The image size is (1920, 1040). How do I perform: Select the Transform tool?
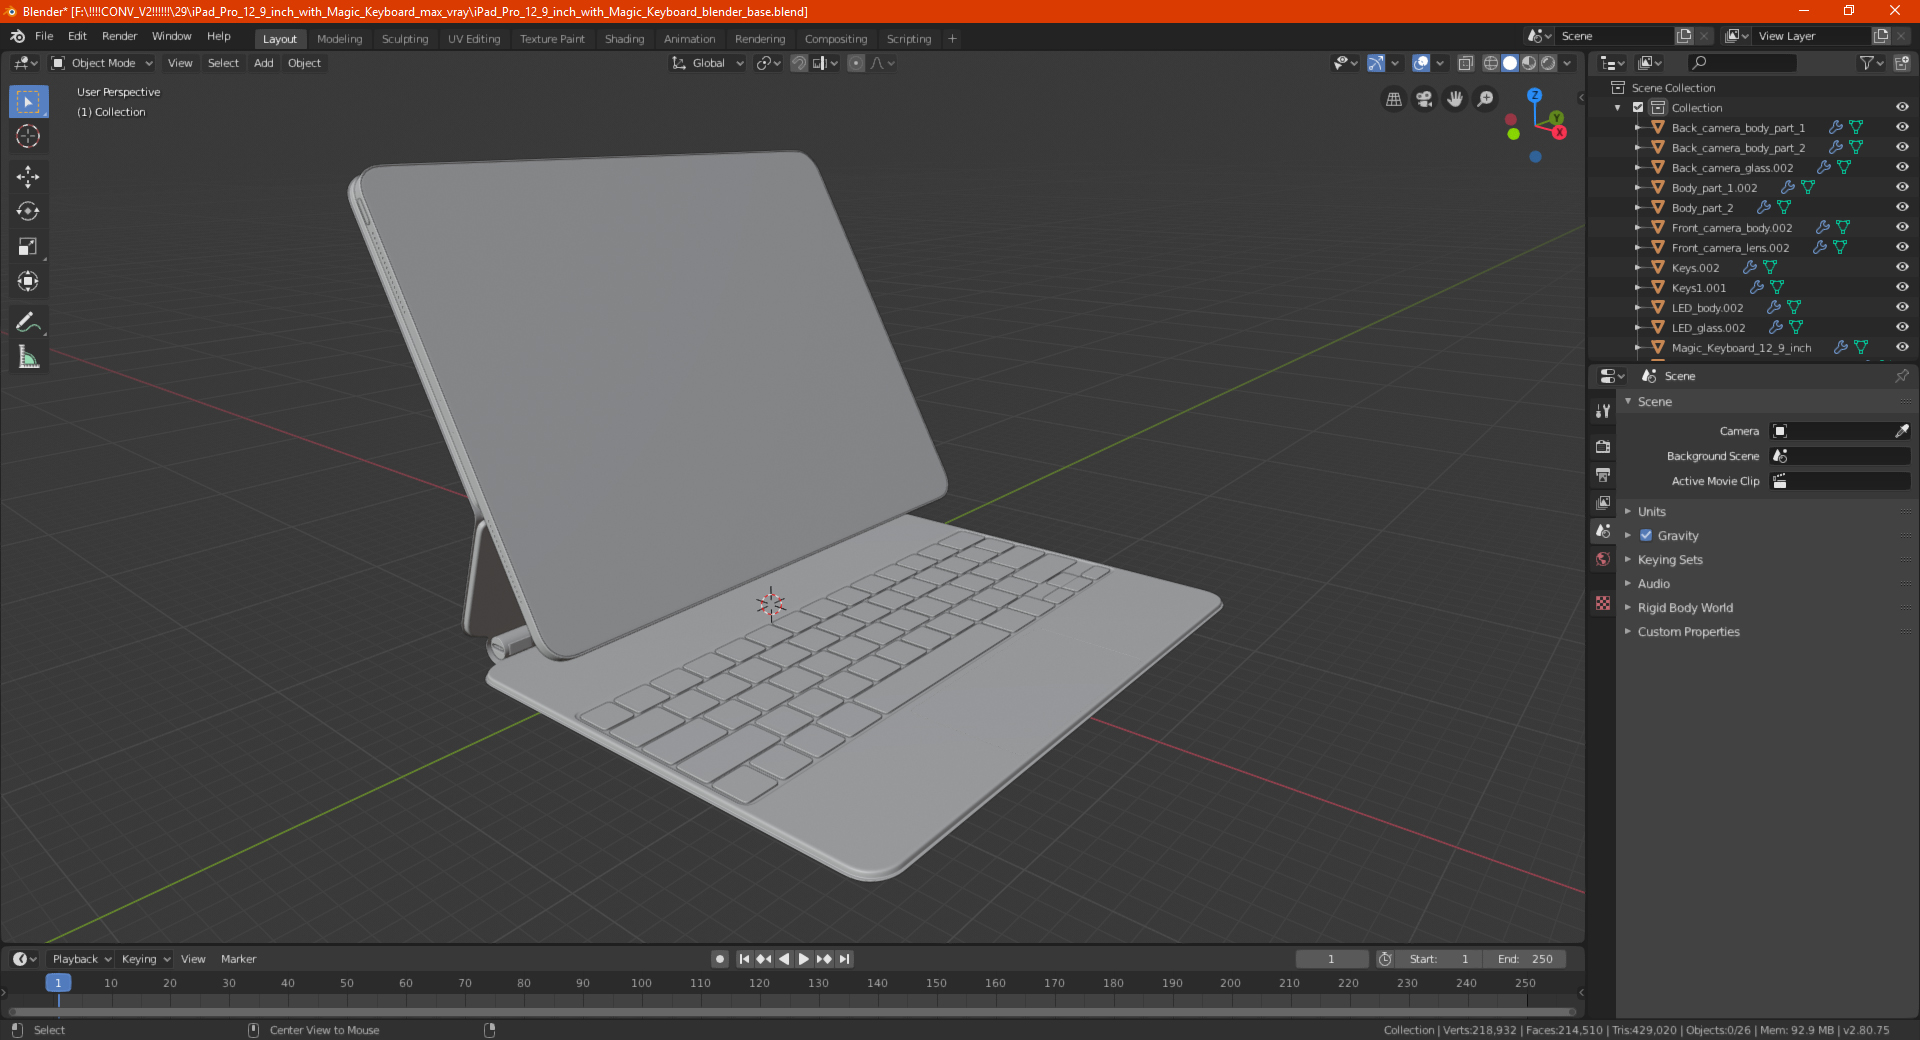(x=28, y=281)
